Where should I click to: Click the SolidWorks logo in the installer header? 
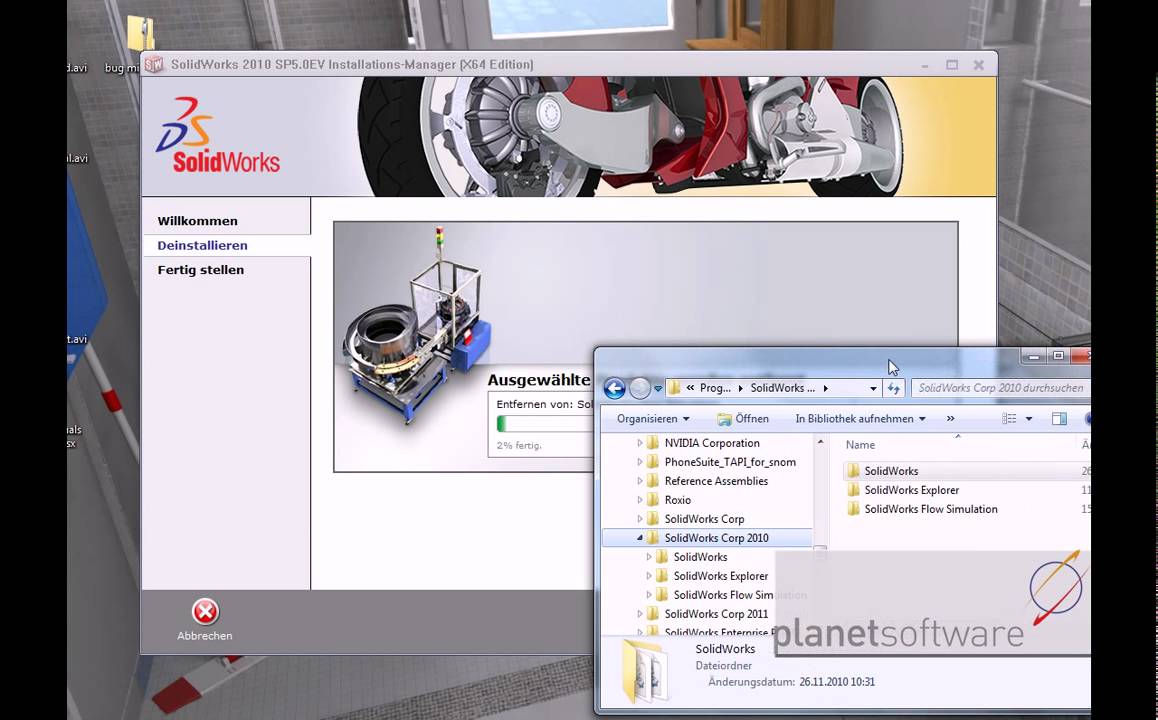tap(218, 136)
